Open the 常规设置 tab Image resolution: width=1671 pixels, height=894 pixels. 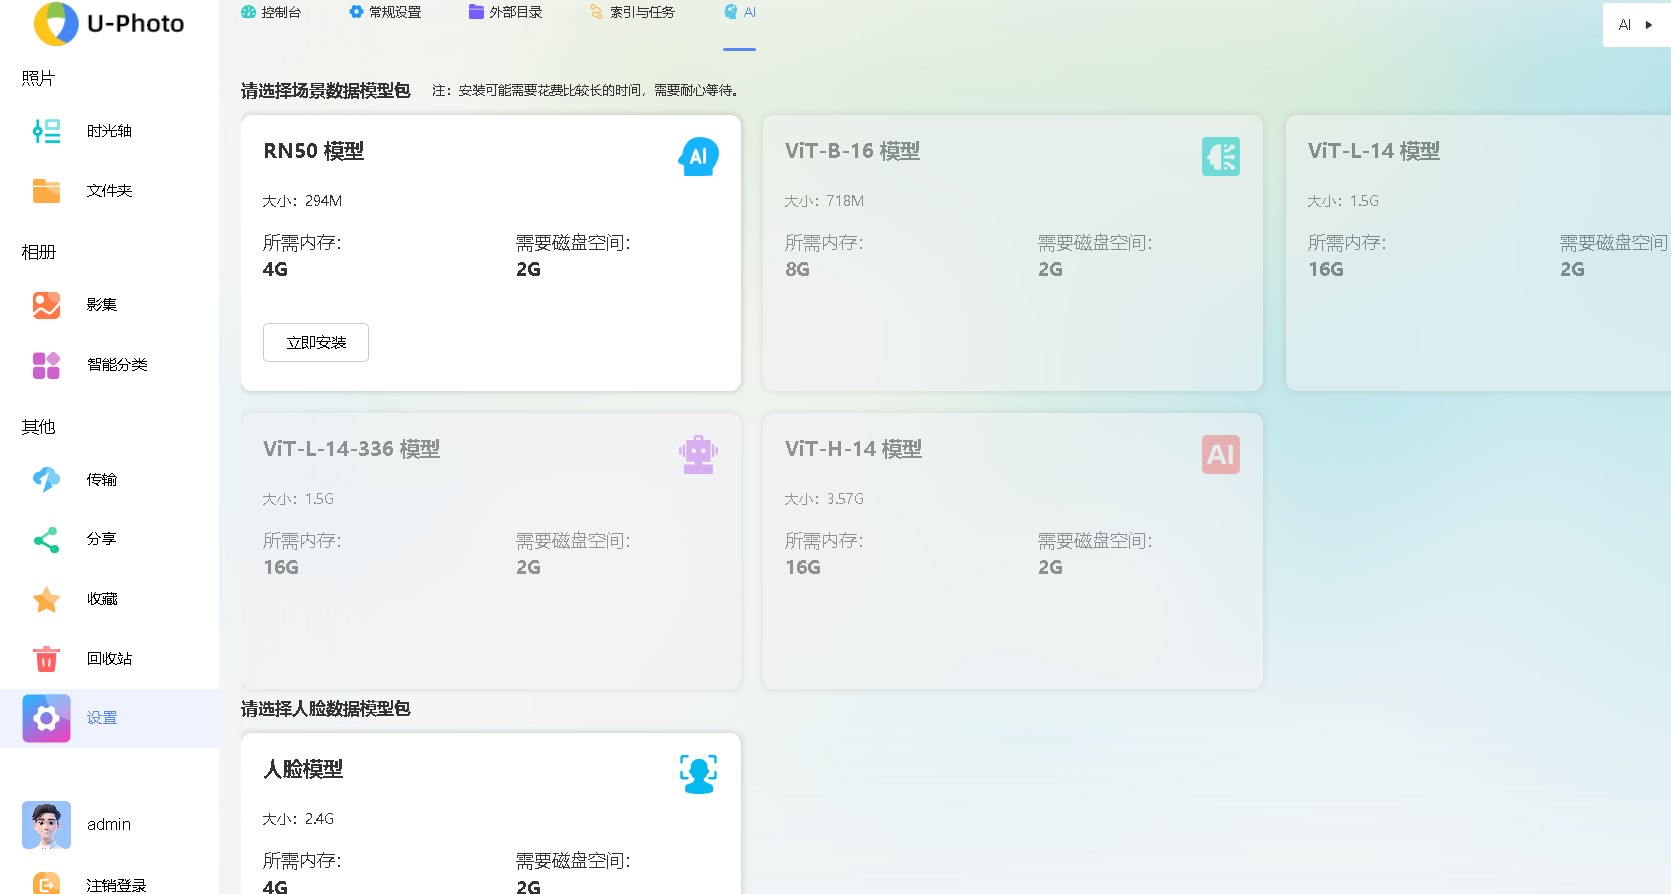[385, 12]
